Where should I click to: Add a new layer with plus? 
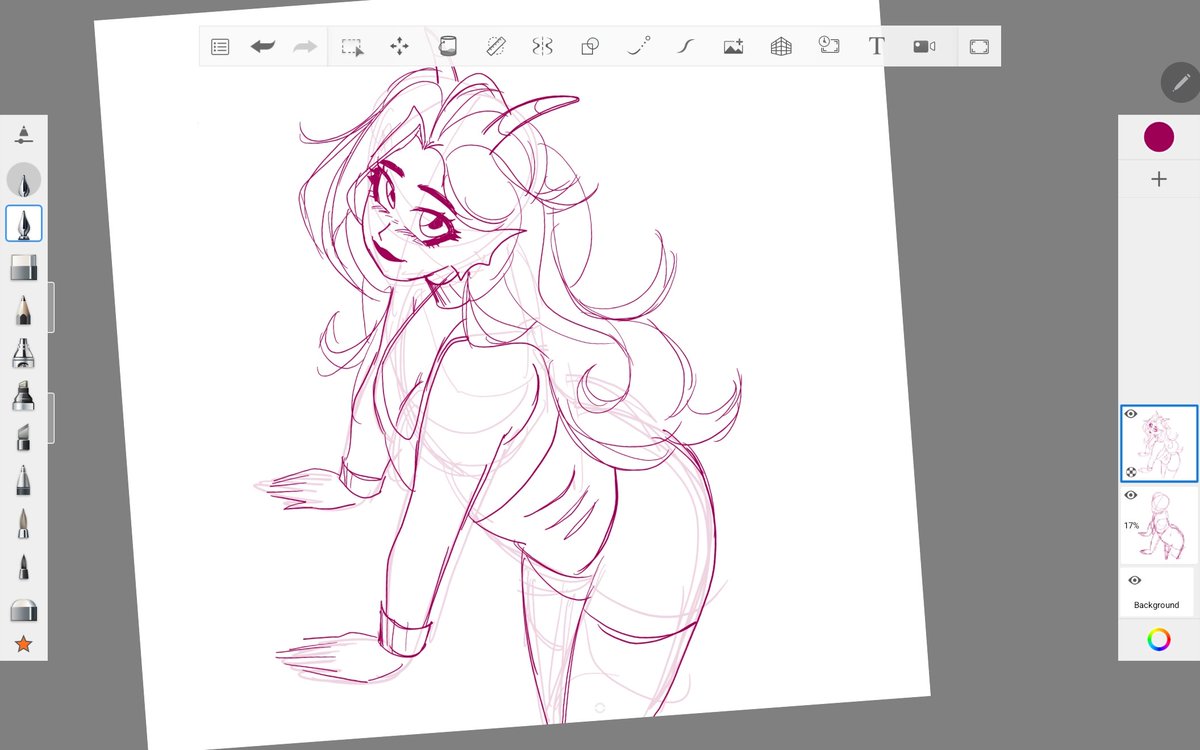click(1159, 180)
